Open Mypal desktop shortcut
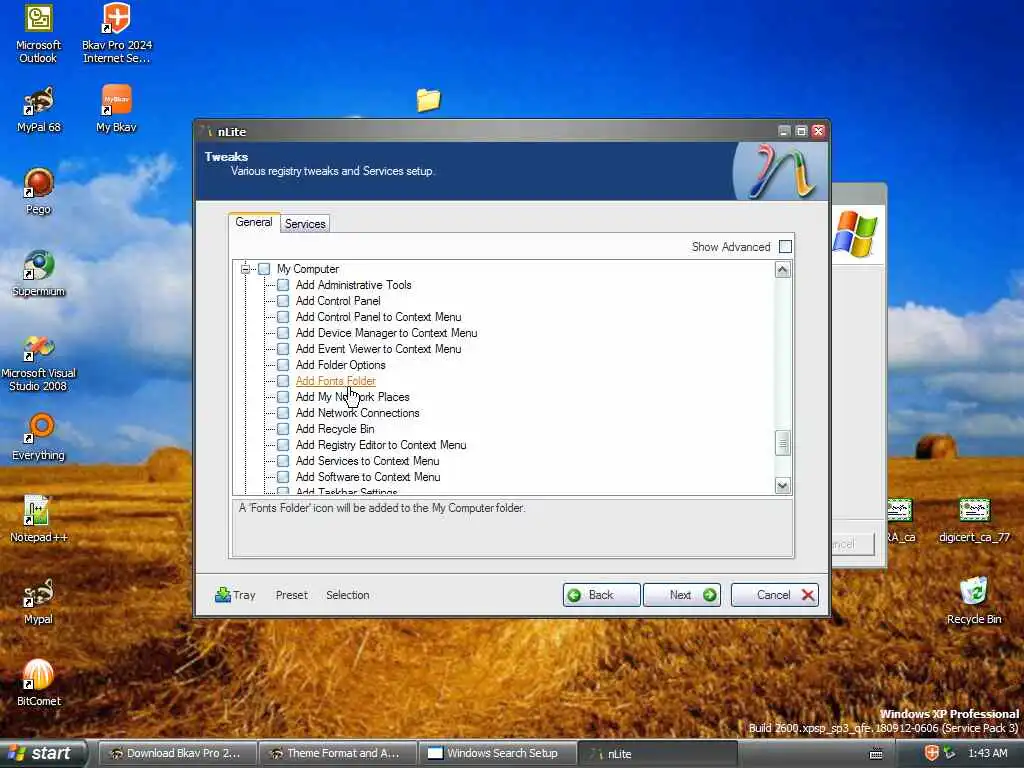Viewport: 1024px width, 768px height. tap(39, 601)
